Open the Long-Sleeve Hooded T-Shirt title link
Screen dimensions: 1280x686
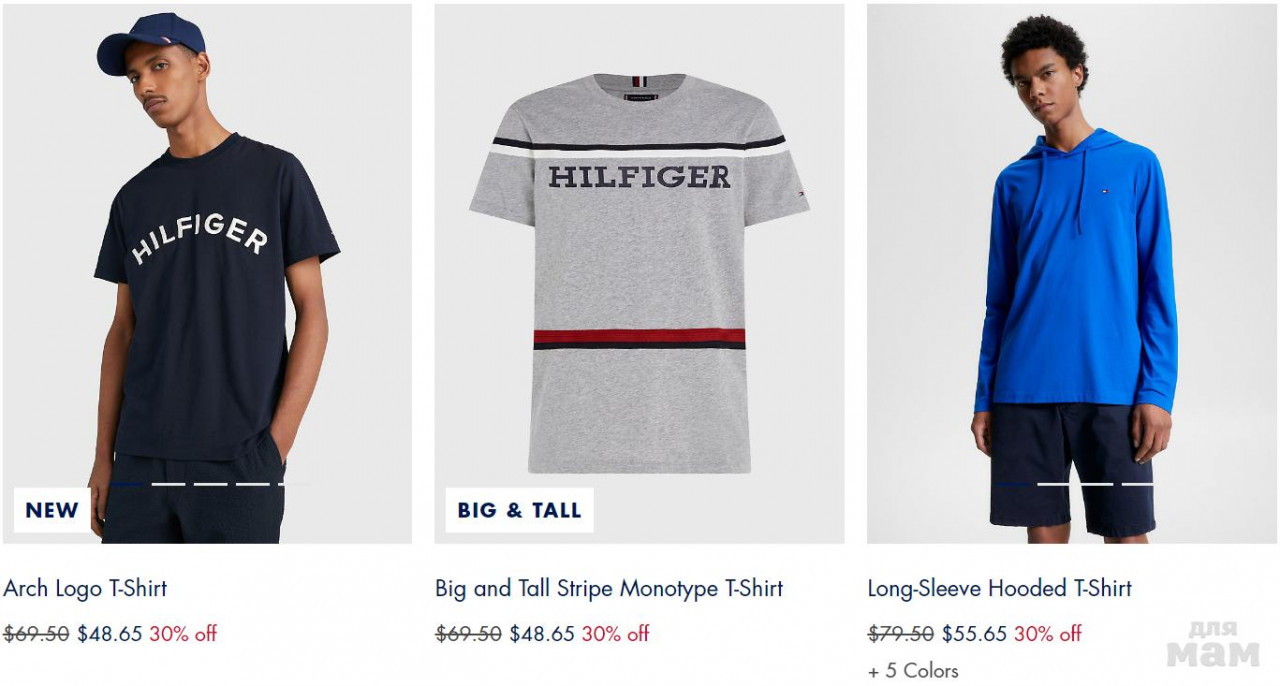(x=999, y=588)
